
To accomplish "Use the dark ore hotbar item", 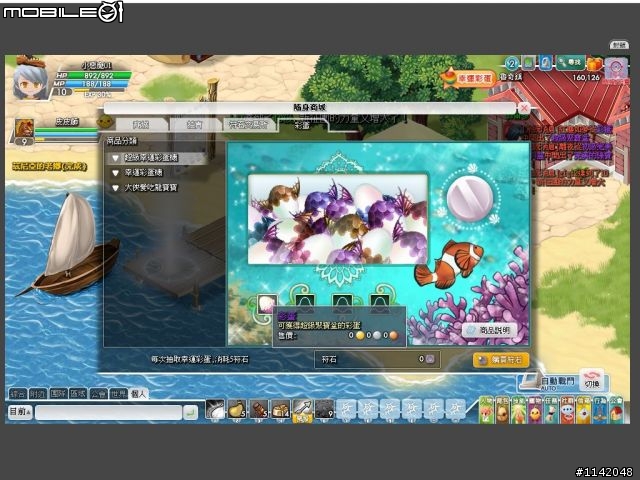I will tap(324, 409).
